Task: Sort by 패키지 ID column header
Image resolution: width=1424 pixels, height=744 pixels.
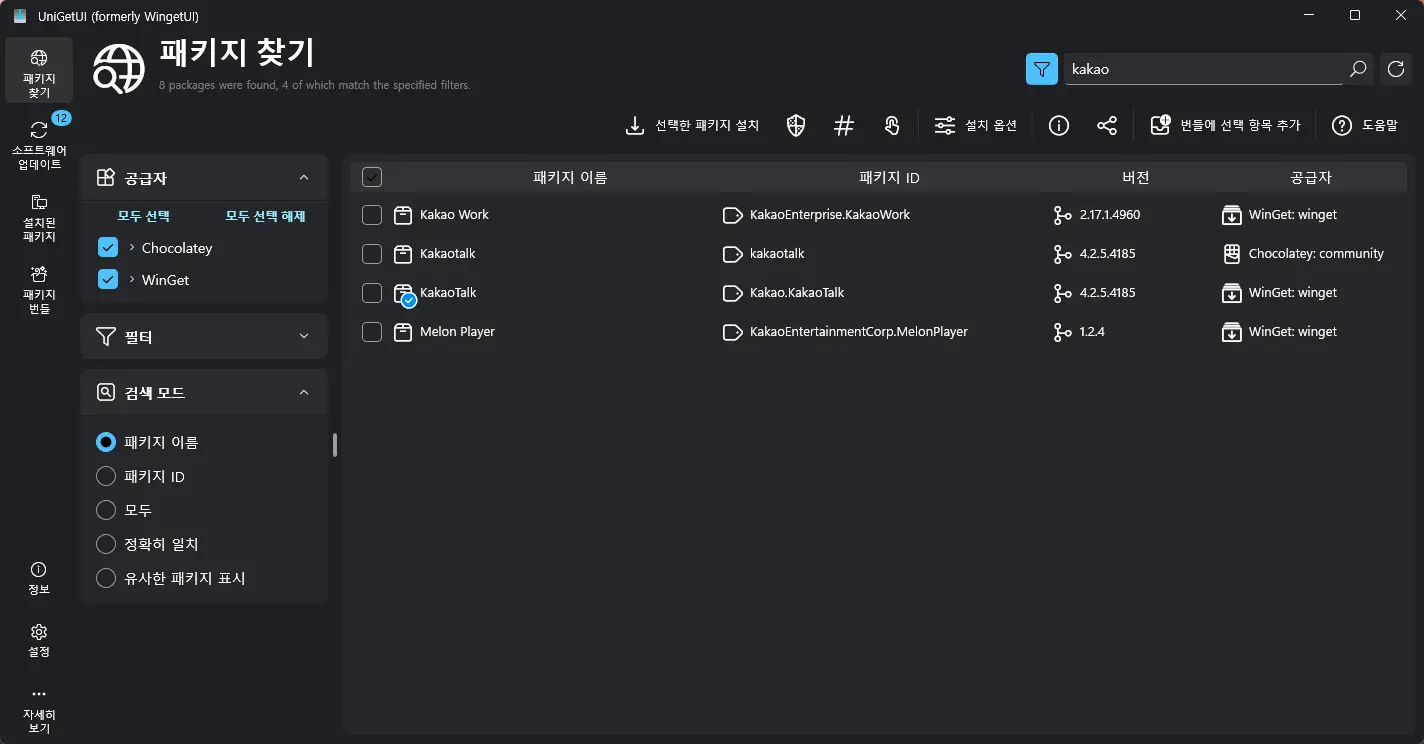Action: (889, 177)
